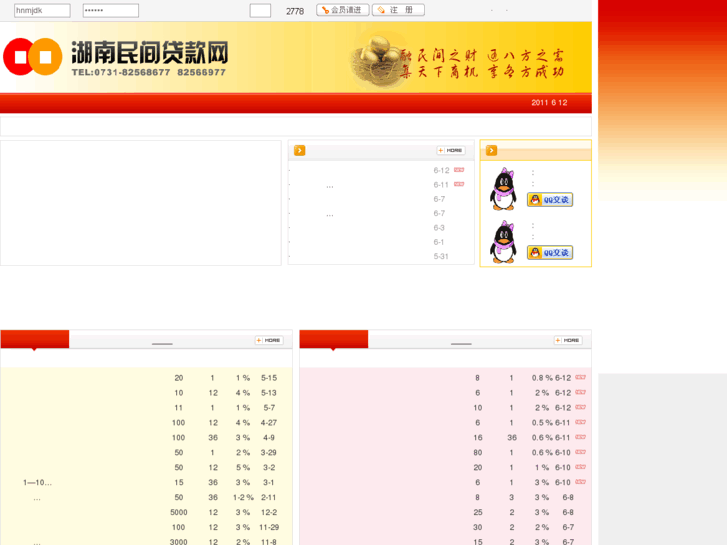The height and width of the screenshot is (545, 727).
Task: Click the amount 80 in the pink table
Action: (478, 453)
